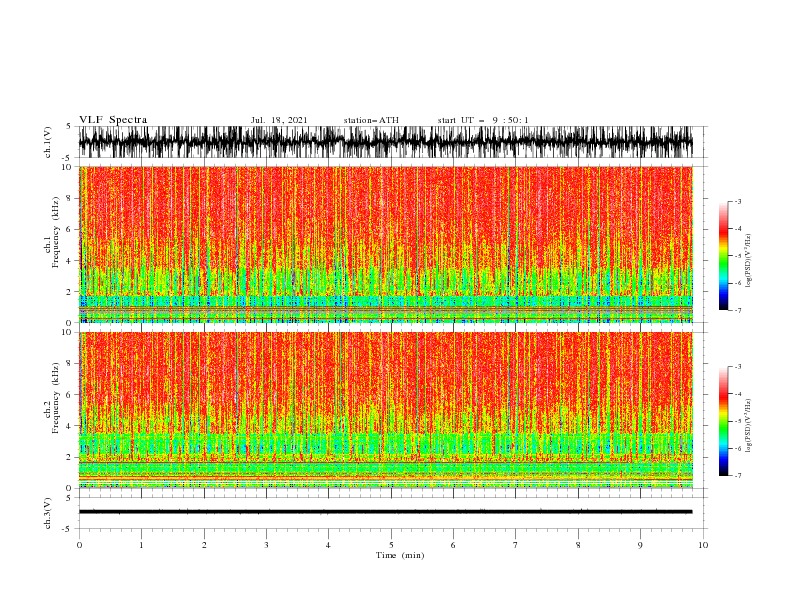The image size is (792, 612).
Task: Click time axis tick label "7"
Action: coord(516,545)
